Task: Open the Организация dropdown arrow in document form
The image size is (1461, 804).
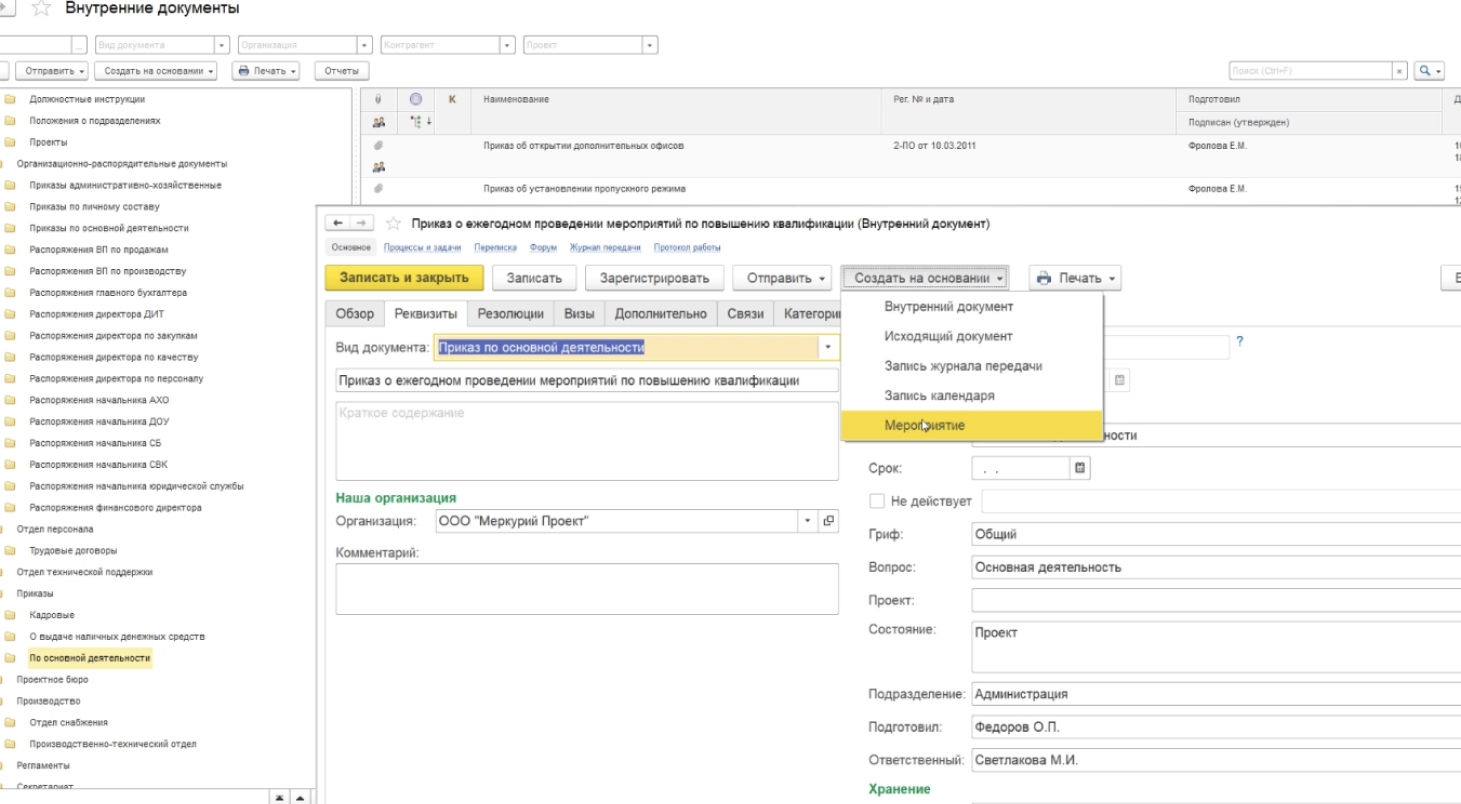Action: [x=809, y=521]
